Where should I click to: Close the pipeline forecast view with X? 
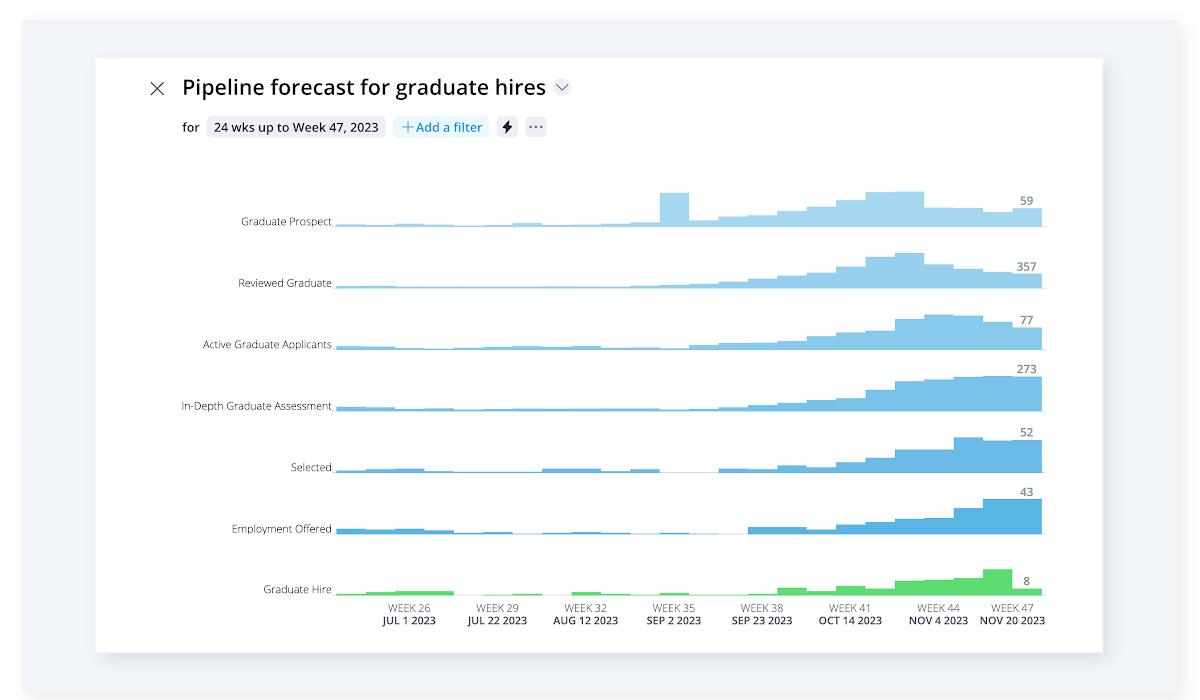pyautogui.click(x=157, y=89)
